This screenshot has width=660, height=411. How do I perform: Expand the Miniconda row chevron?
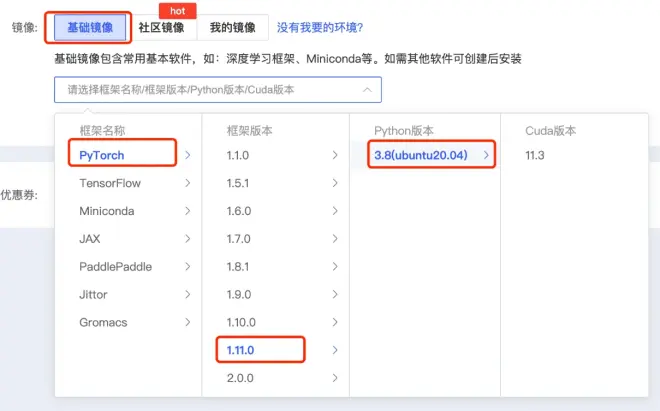pos(188,211)
